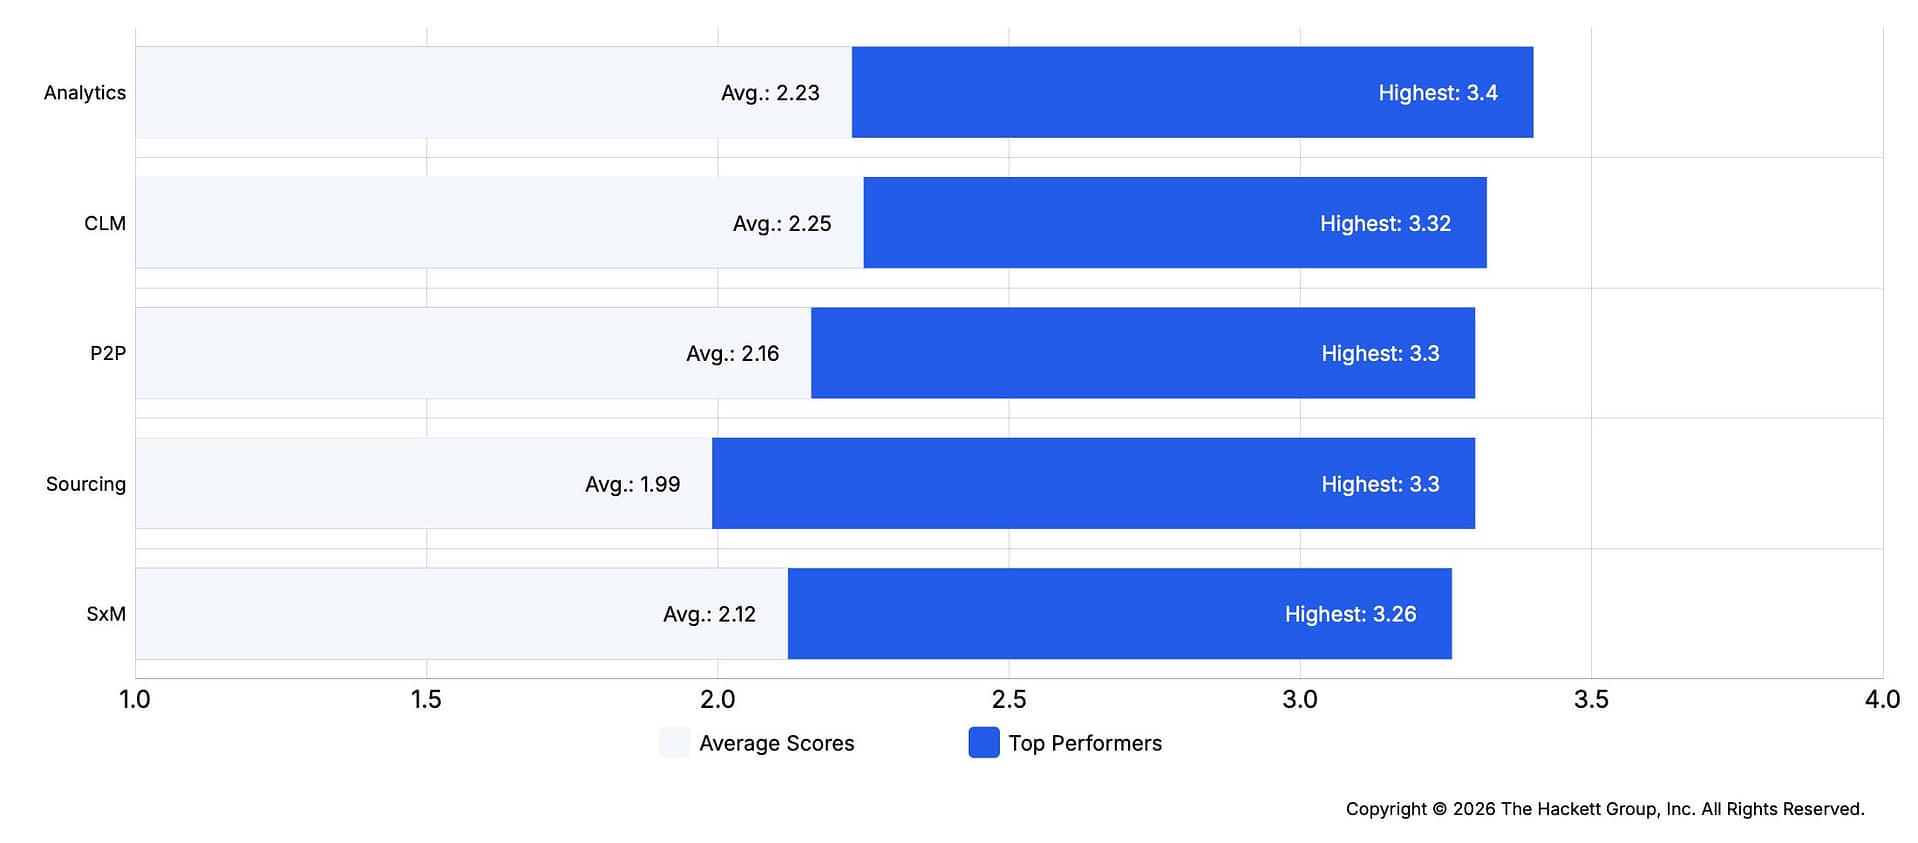
Task: Click the Sourcing category axis label
Action: tap(86, 484)
